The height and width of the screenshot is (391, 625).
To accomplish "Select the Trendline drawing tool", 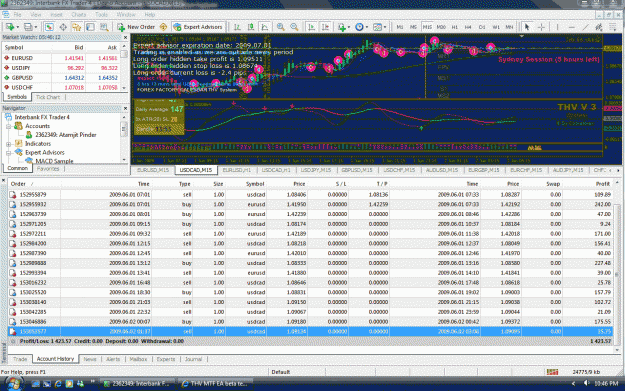I will coord(585,27).
